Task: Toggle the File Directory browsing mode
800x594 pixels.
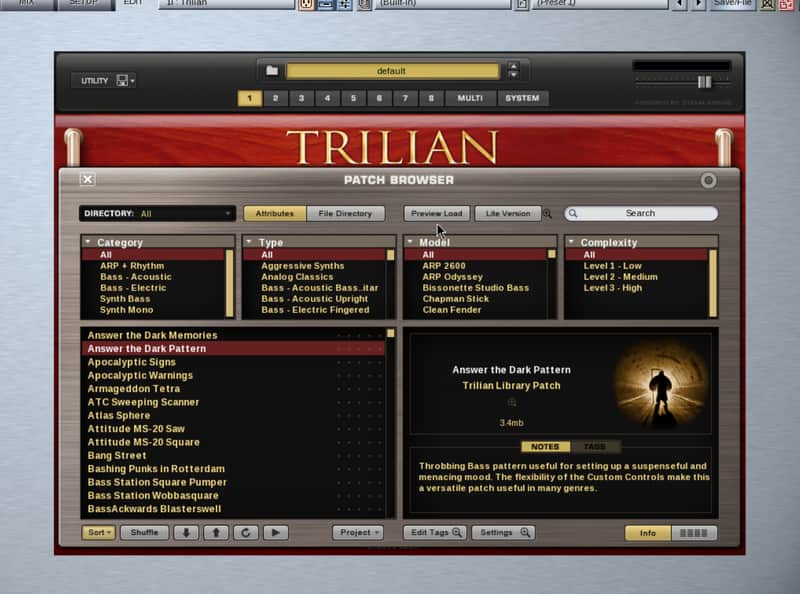Action: (345, 213)
